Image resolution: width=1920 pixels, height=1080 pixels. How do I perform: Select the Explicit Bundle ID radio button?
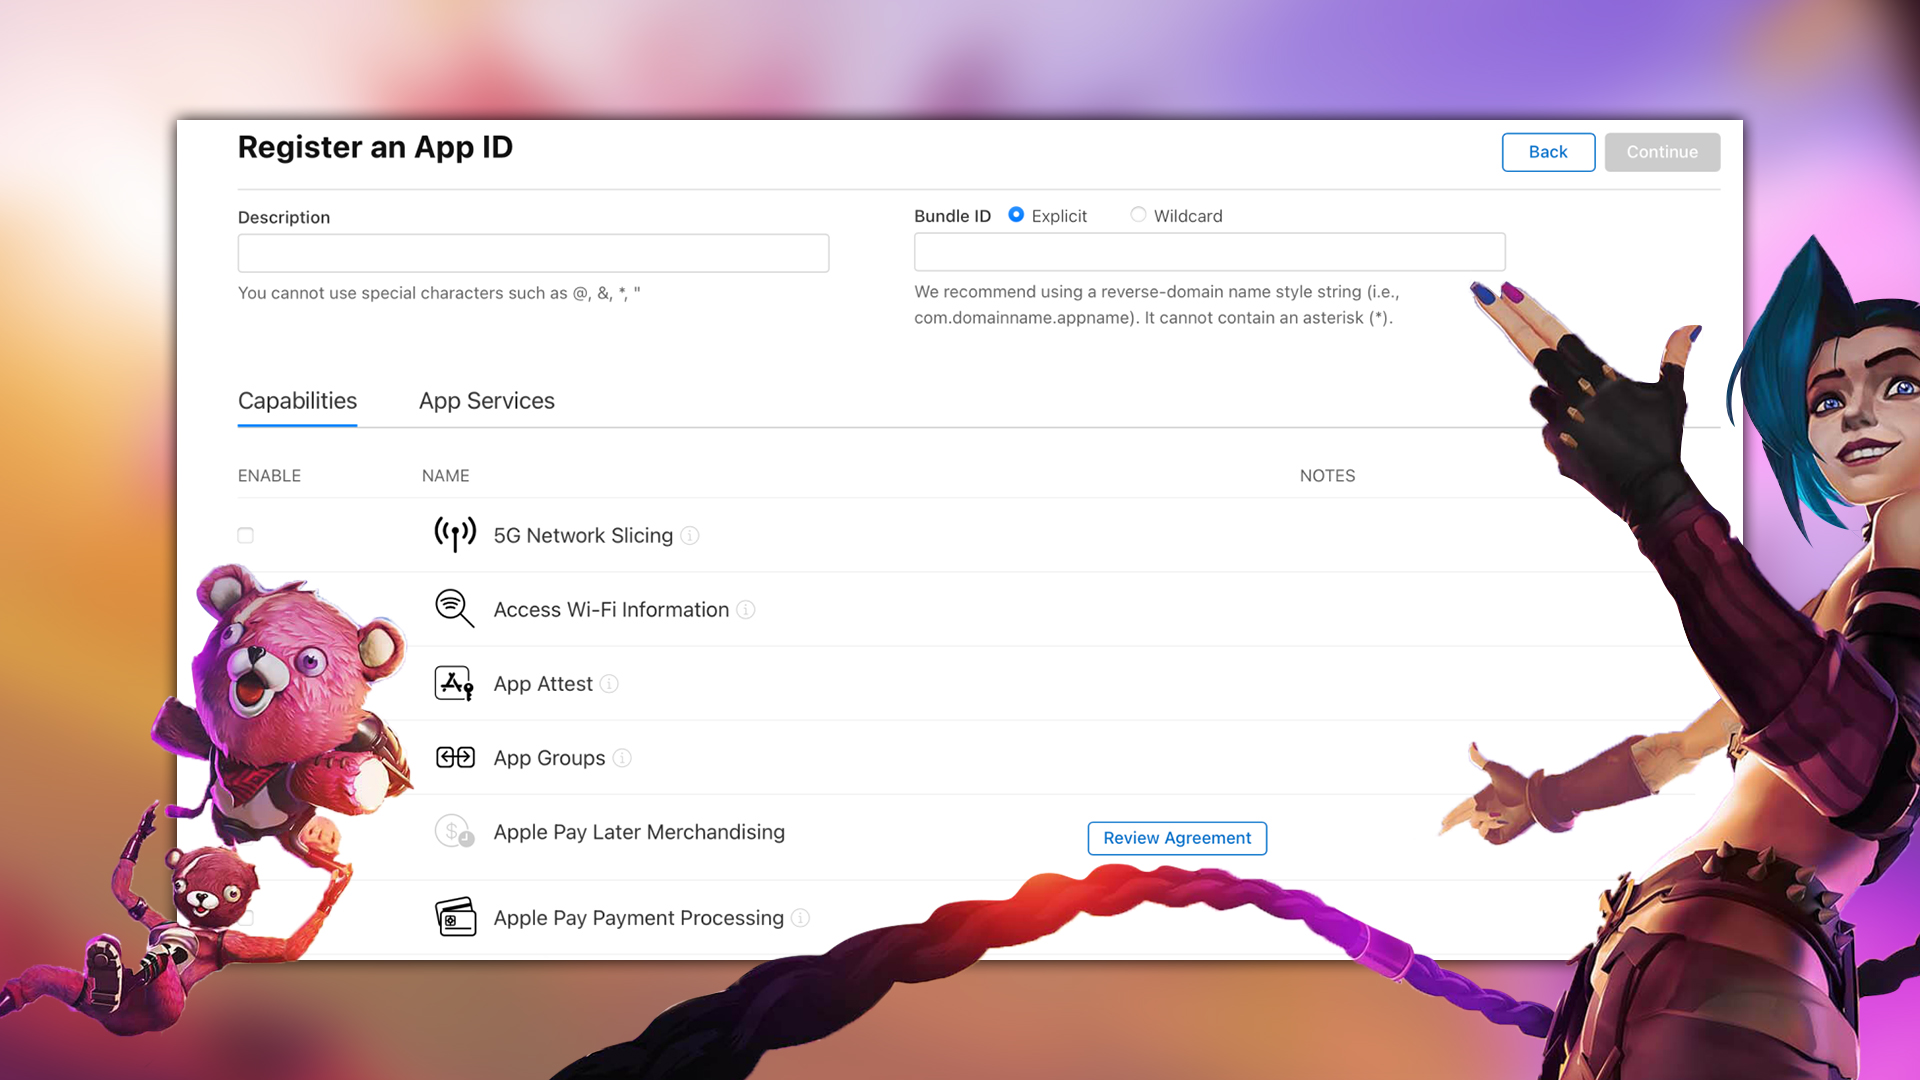1016,215
